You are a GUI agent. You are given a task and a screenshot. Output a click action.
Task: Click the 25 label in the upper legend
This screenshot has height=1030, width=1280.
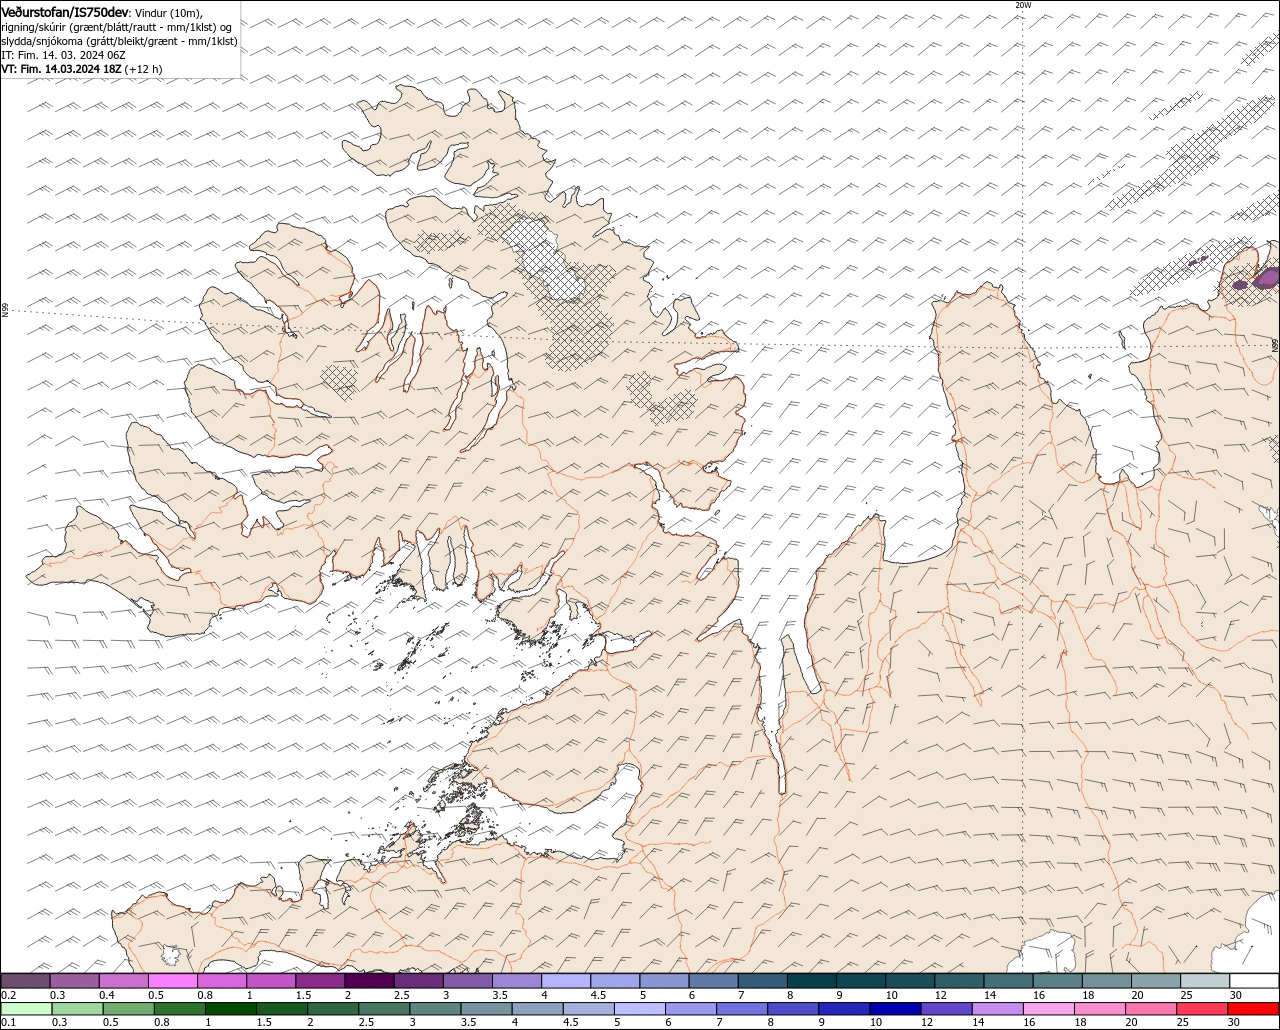(1186, 995)
